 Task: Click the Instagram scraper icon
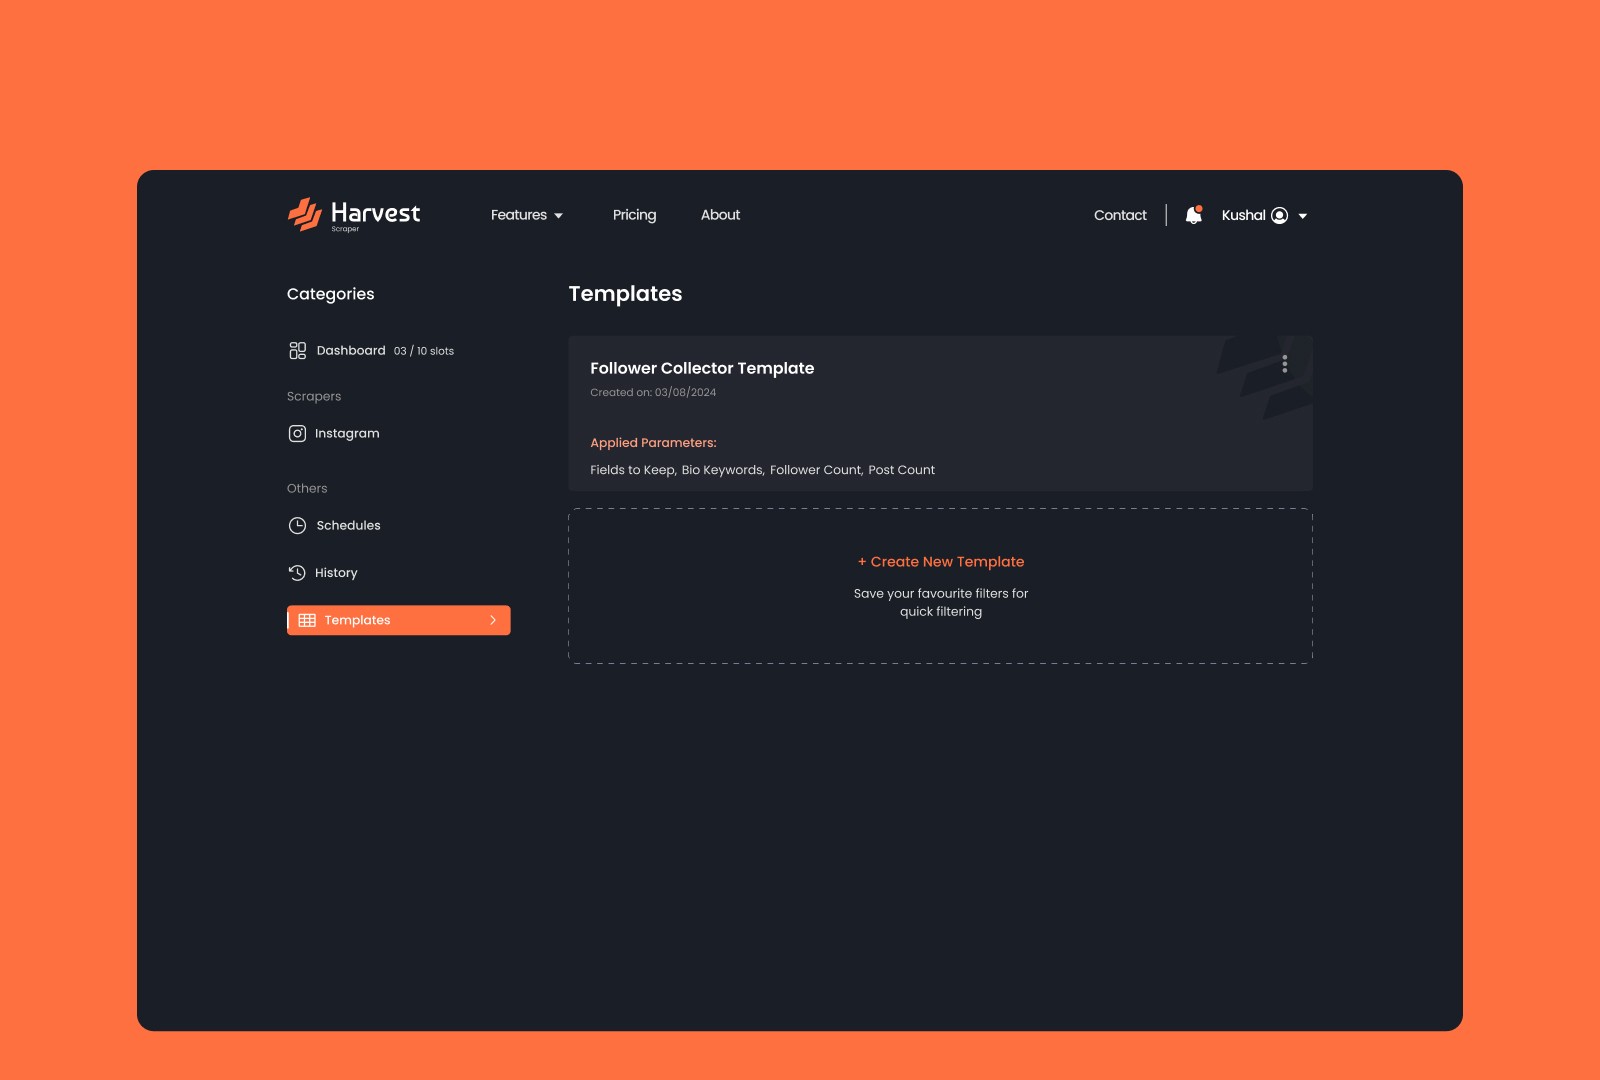(x=297, y=433)
